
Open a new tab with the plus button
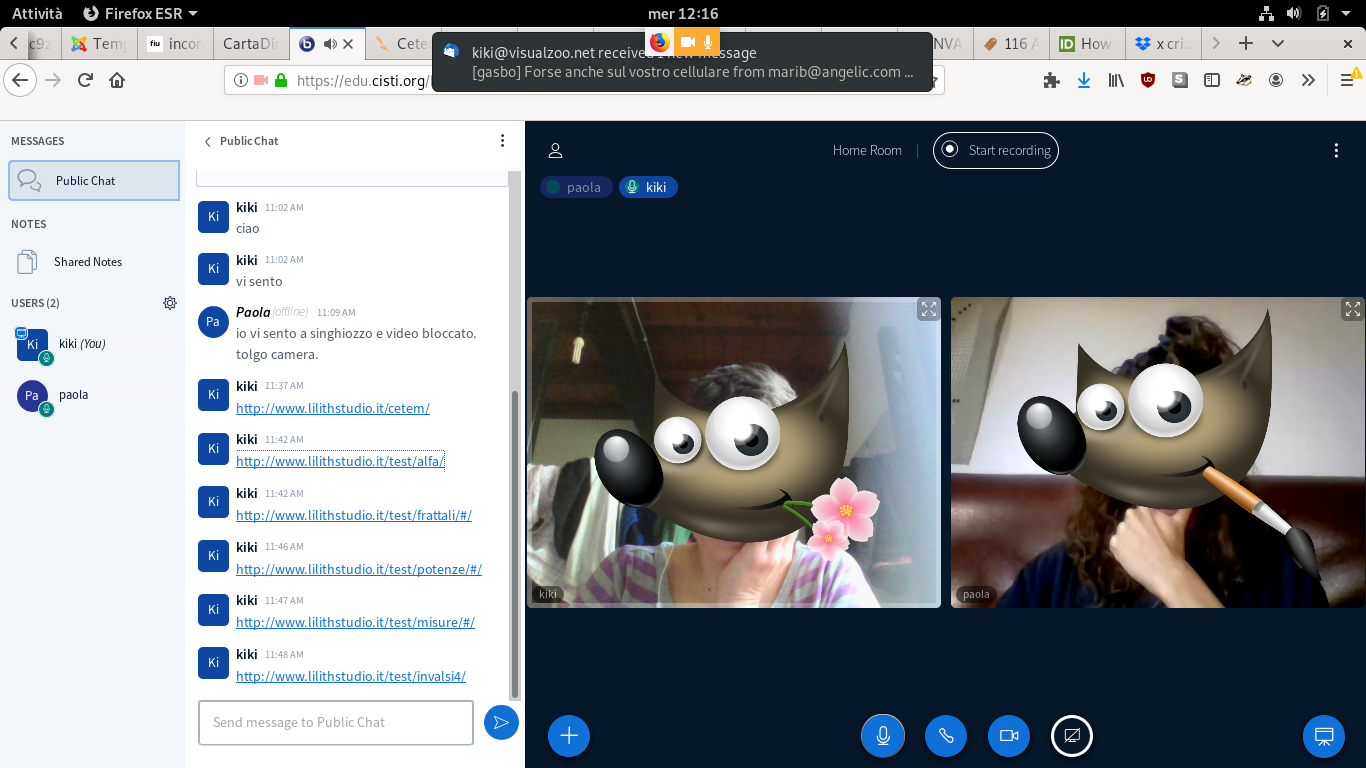point(1246,43)
